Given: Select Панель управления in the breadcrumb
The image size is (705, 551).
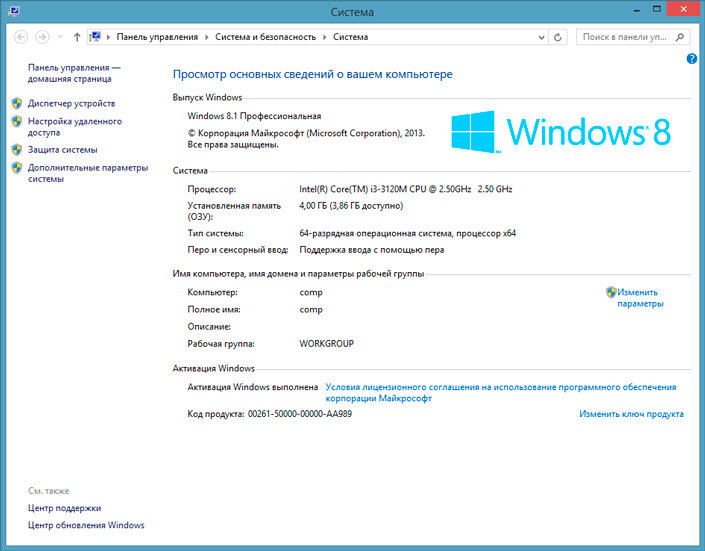Looking at the screenshot, I should [x=157, y=37].
